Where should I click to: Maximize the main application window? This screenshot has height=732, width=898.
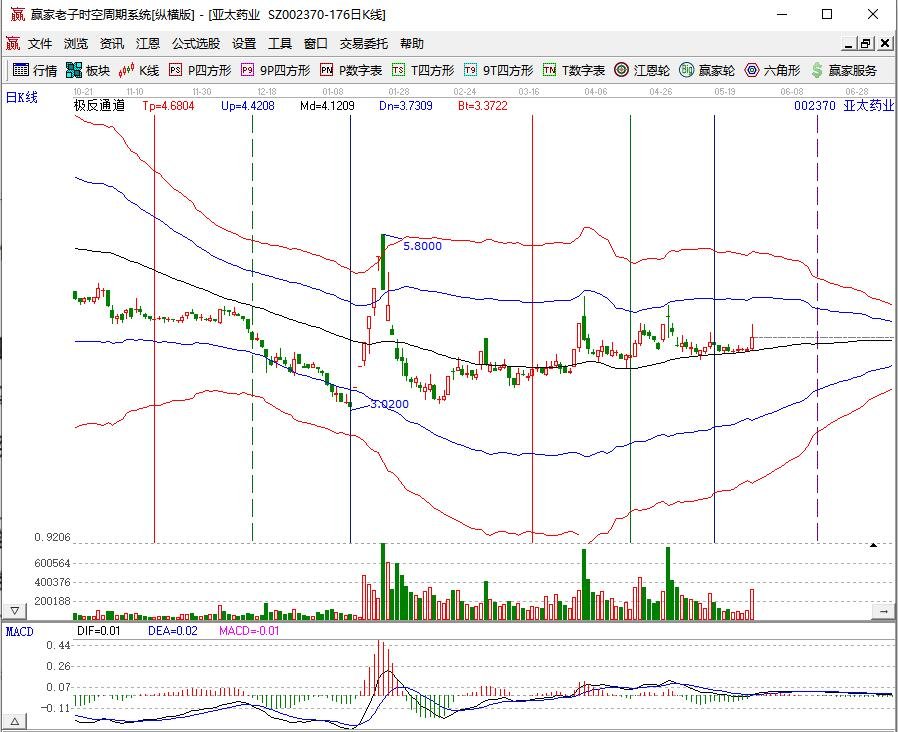click(x=827, y=14)
